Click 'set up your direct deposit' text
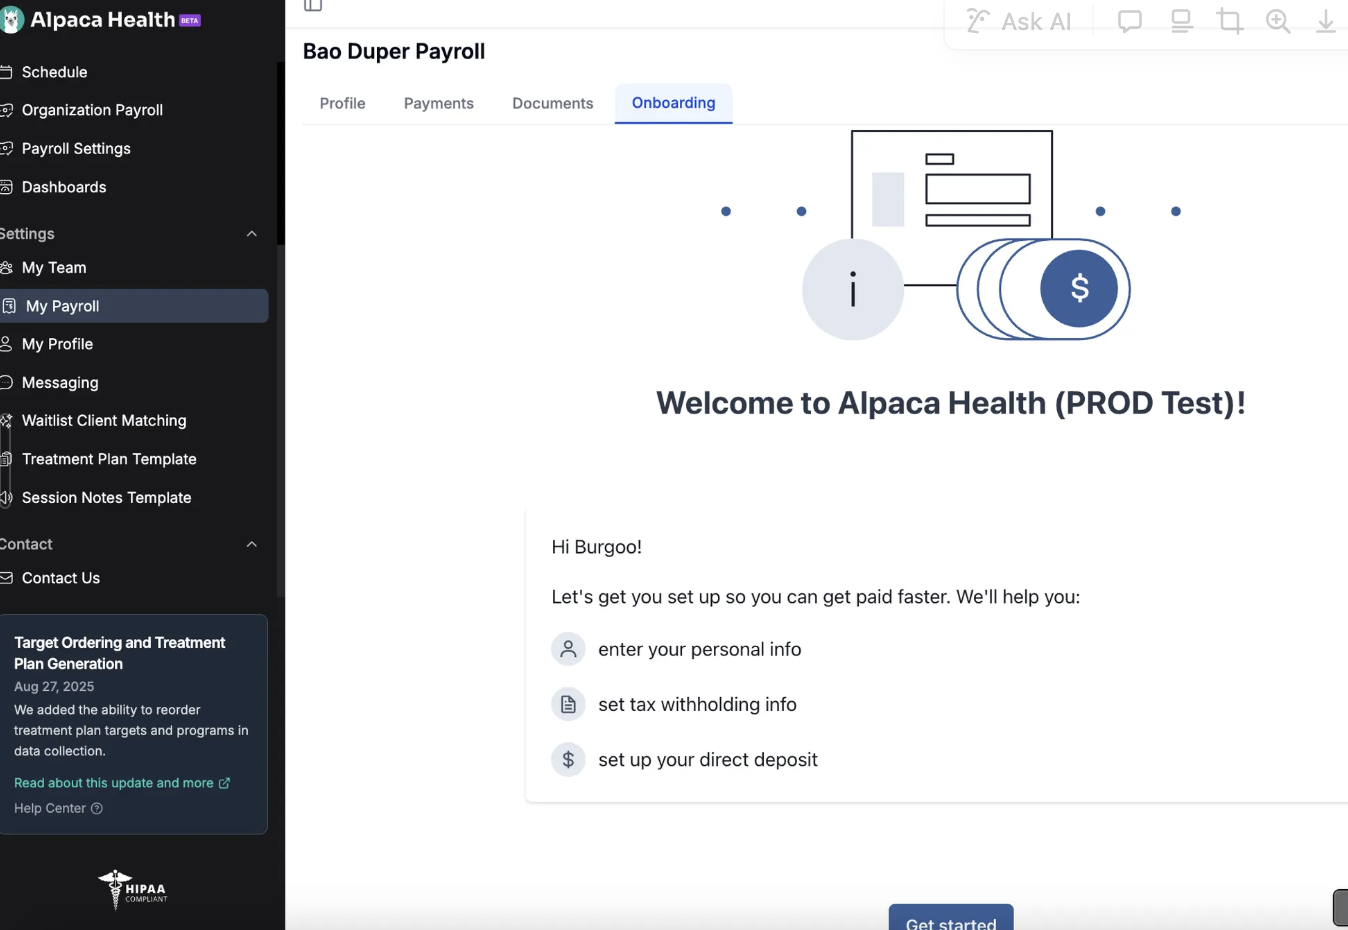The height and width of the screenshot is (930, 1348). tap(708, 760)
